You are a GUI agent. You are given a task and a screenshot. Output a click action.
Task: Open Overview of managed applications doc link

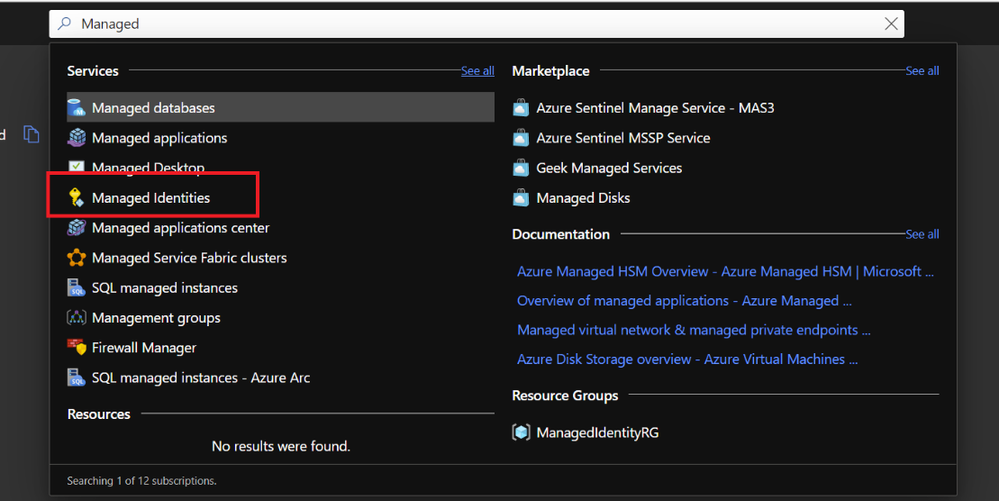click(684, 301)
